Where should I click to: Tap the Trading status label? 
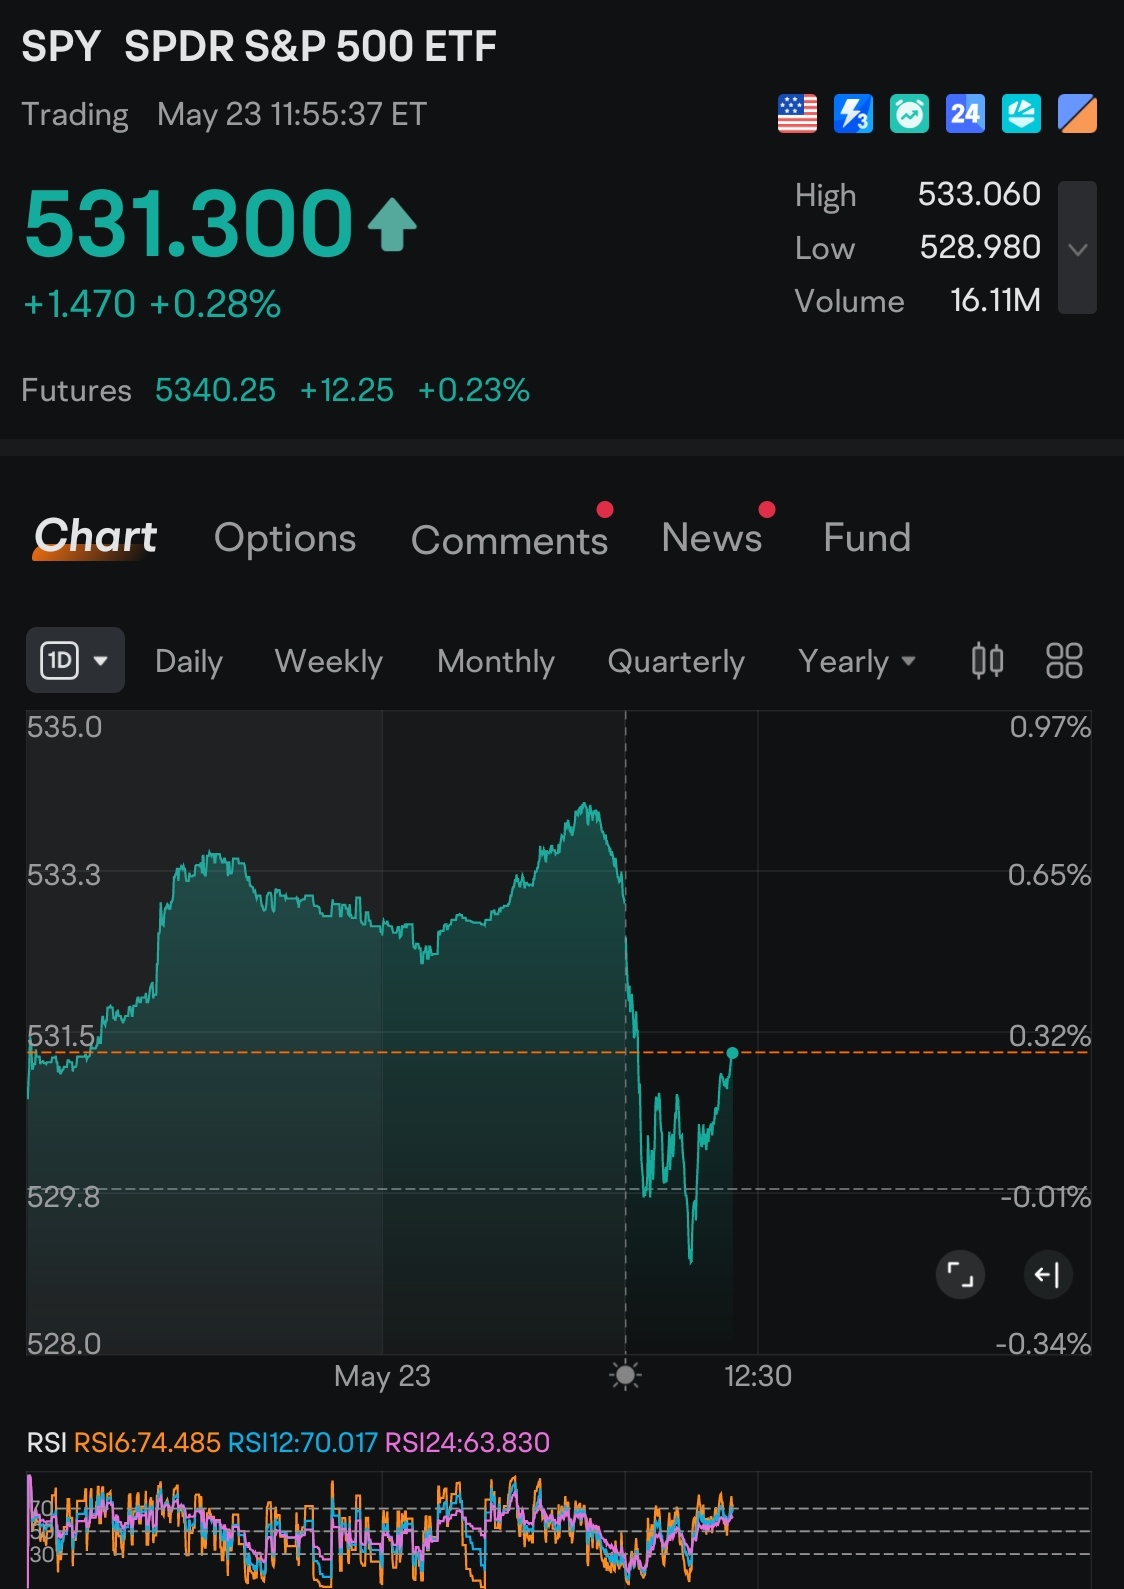[x=75, y=114]
